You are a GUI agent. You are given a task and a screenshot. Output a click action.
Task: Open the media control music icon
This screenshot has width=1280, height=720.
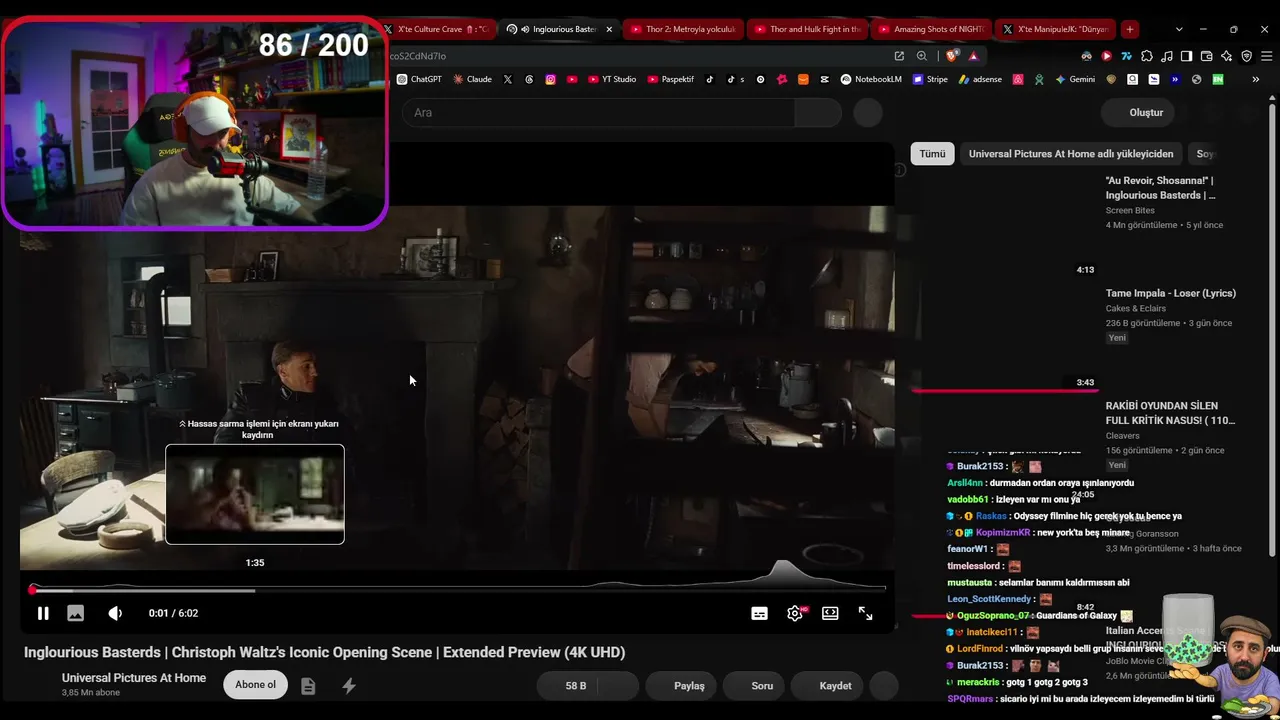(1166, 56)
